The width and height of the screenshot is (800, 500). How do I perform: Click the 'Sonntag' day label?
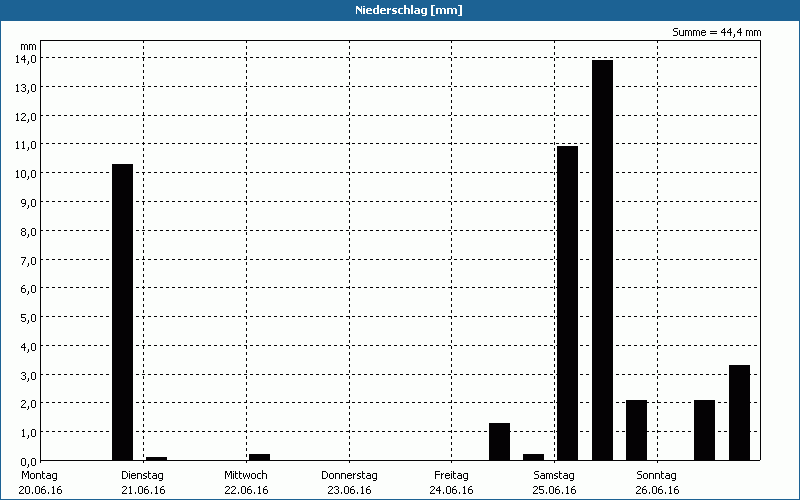[x=656, y=476]
